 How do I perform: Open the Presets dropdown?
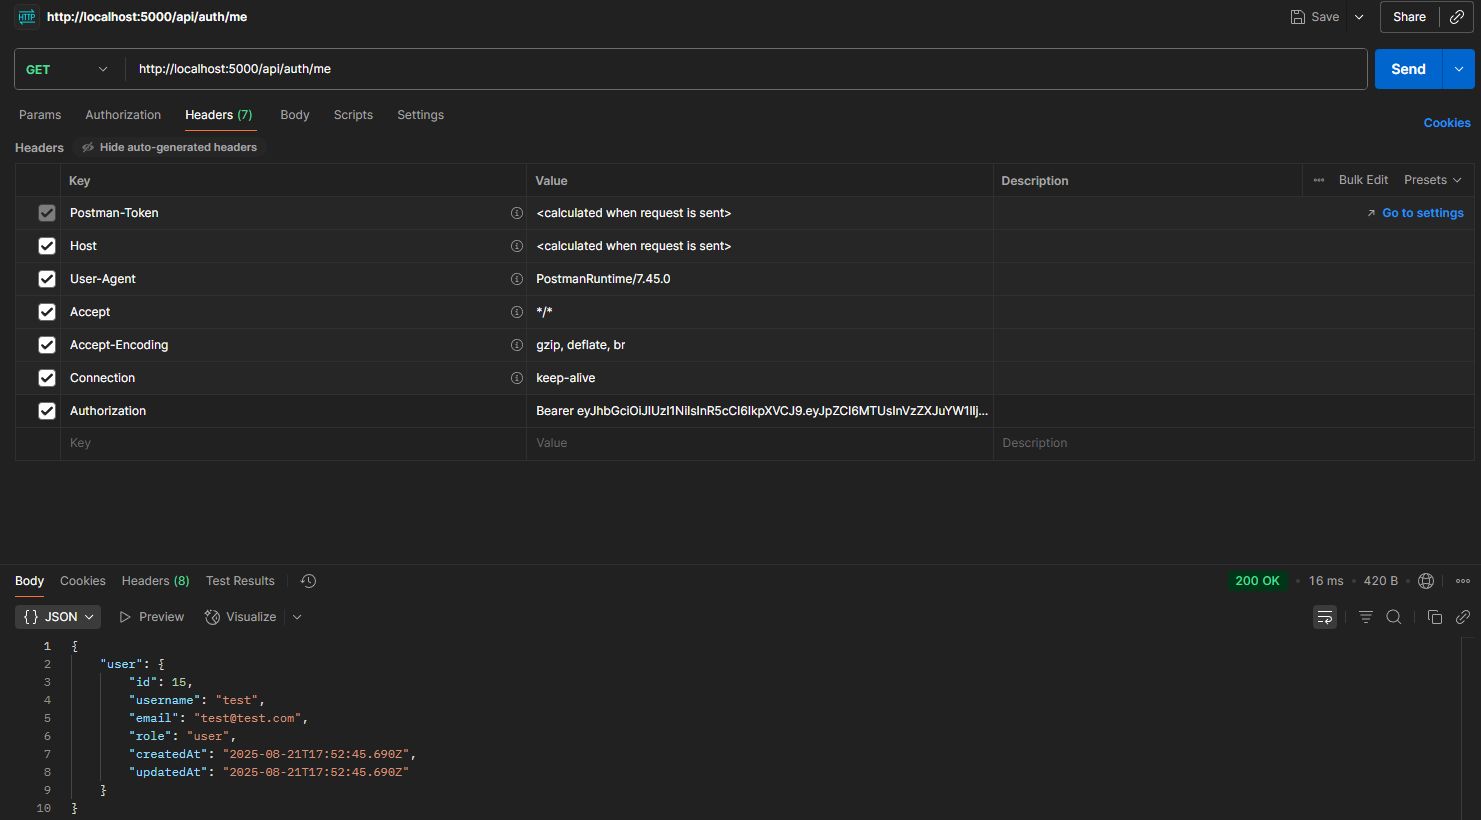[1432, 180]
